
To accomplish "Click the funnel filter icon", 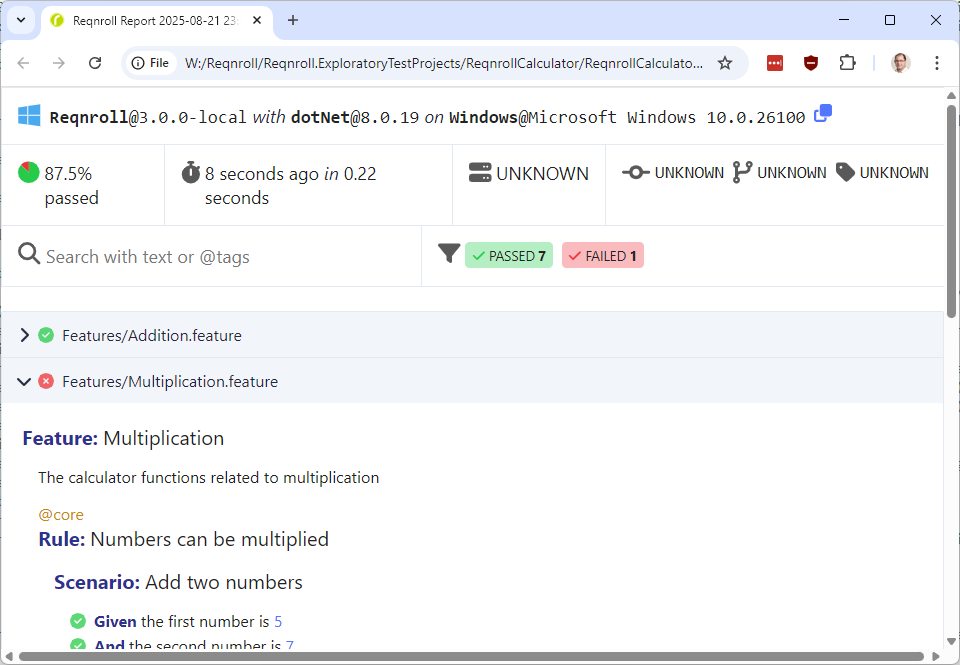I will tap(449, 253).
